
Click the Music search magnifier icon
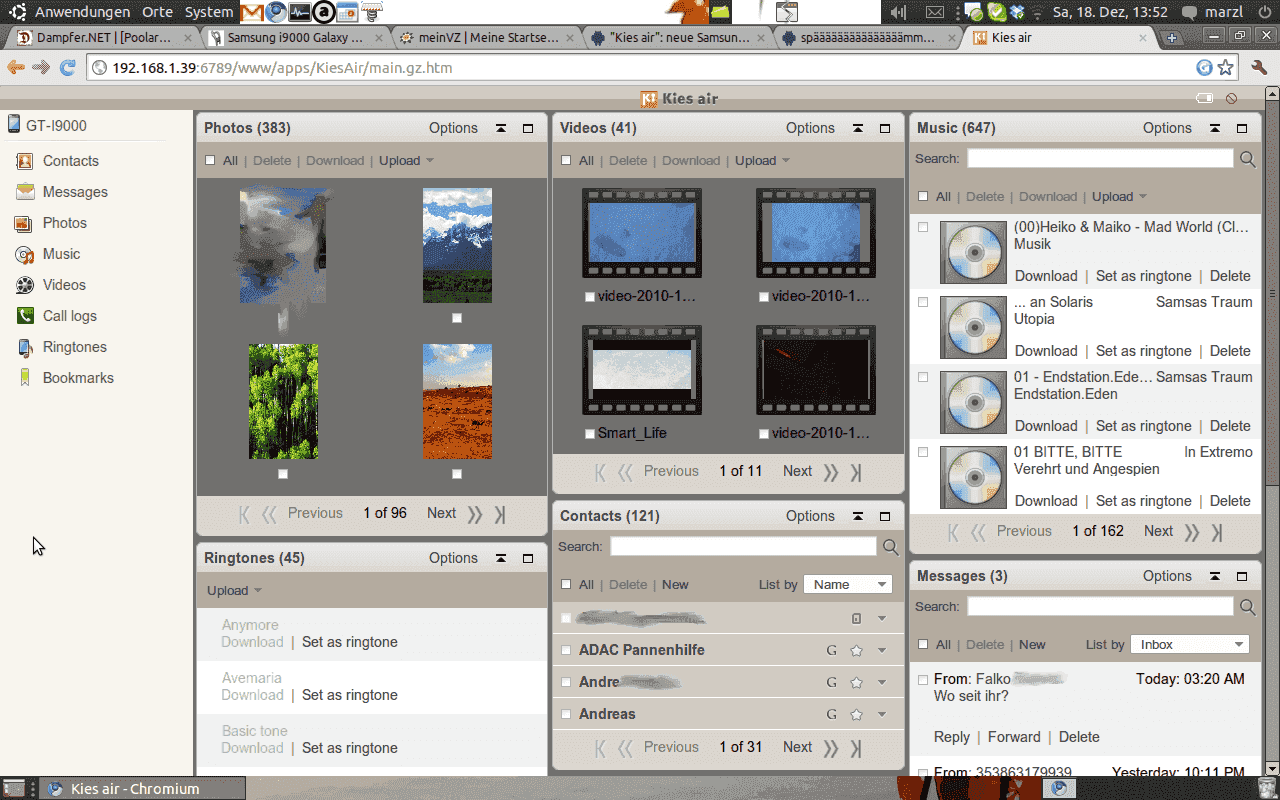[1248, 159]
